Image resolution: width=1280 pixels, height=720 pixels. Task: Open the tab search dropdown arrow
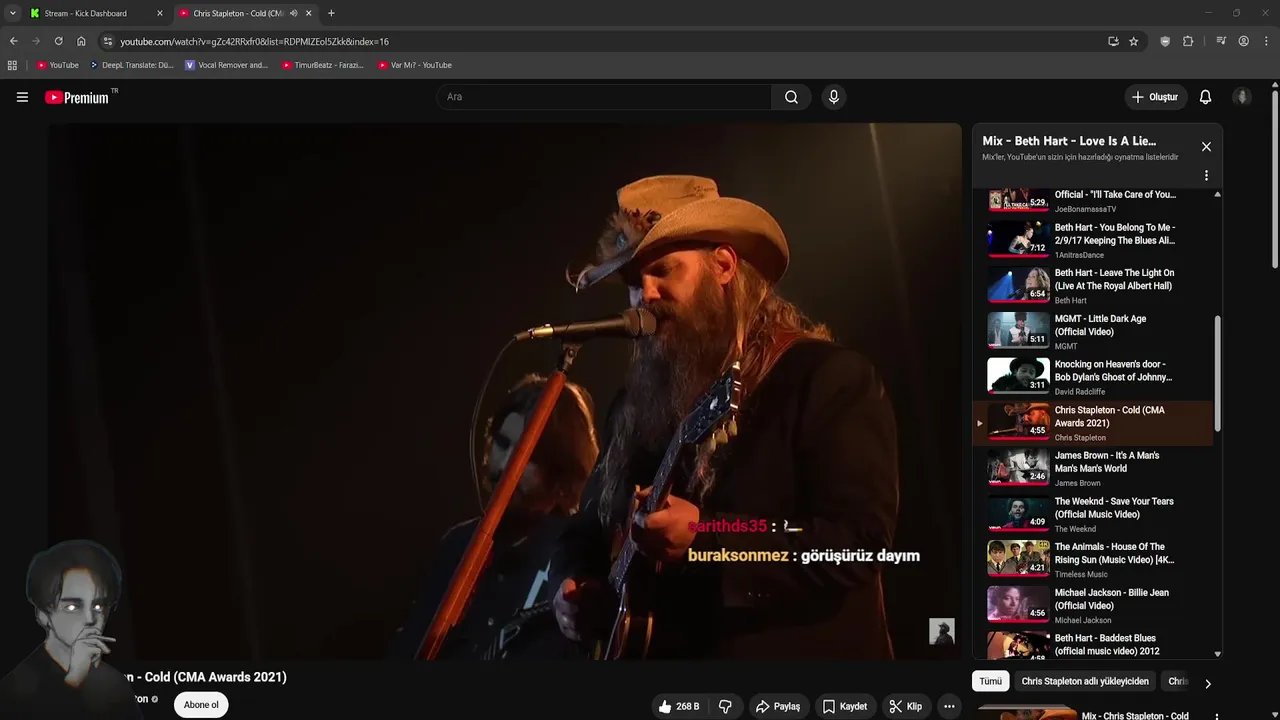[12, 13]
